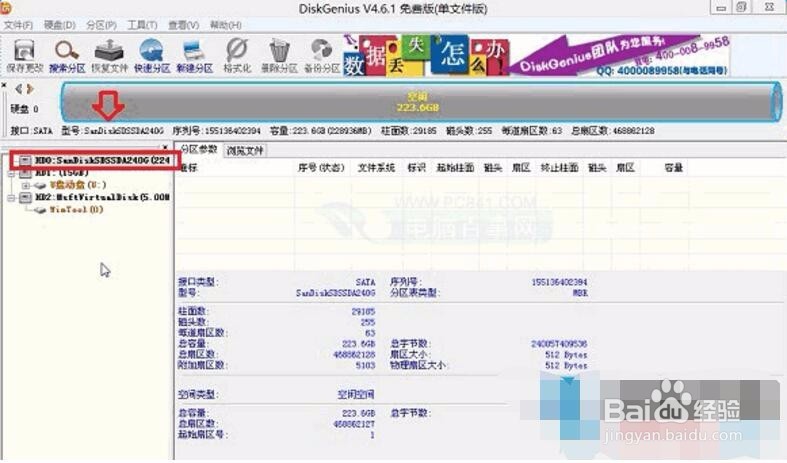Click the 新建分区 (new partition) toolbar icon
The width and height of the screenshot is (787, 463).
point(194,51)
